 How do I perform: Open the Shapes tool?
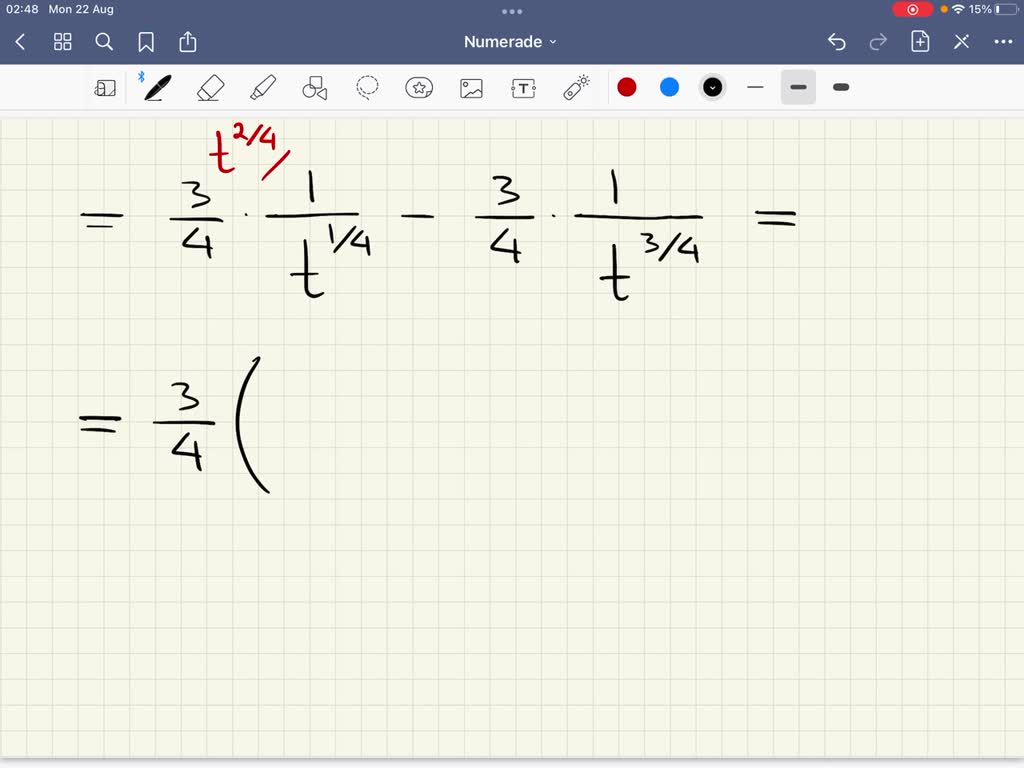(314, 87)
